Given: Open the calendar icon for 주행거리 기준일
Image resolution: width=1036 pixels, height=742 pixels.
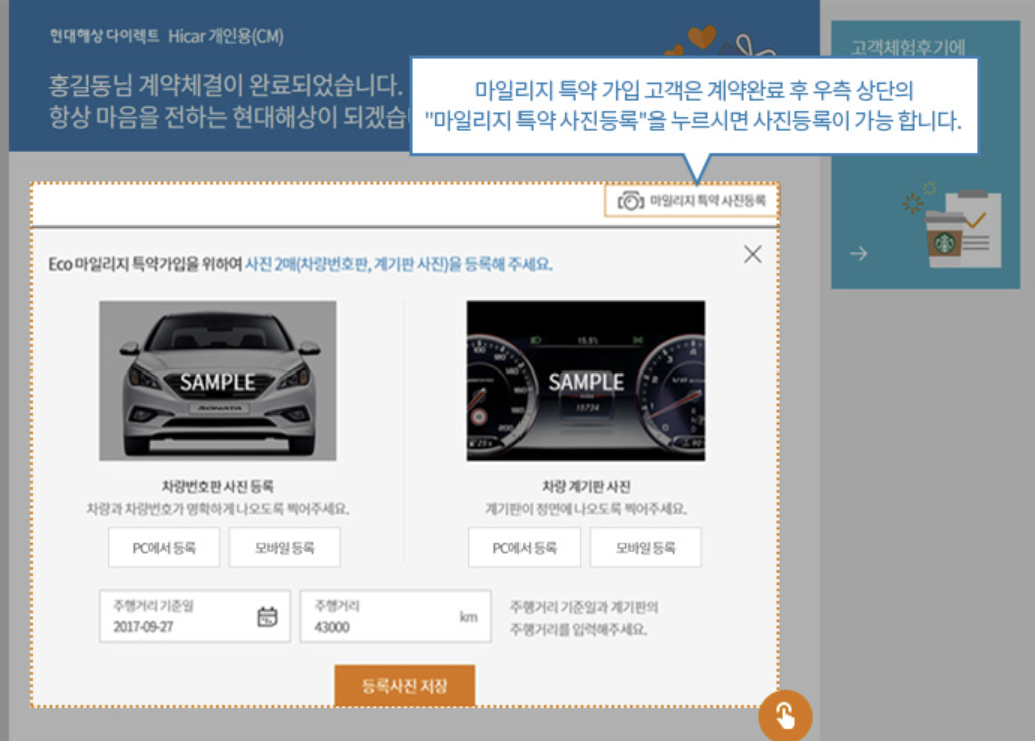Looking at the screenshot, I should click(267, 617).
